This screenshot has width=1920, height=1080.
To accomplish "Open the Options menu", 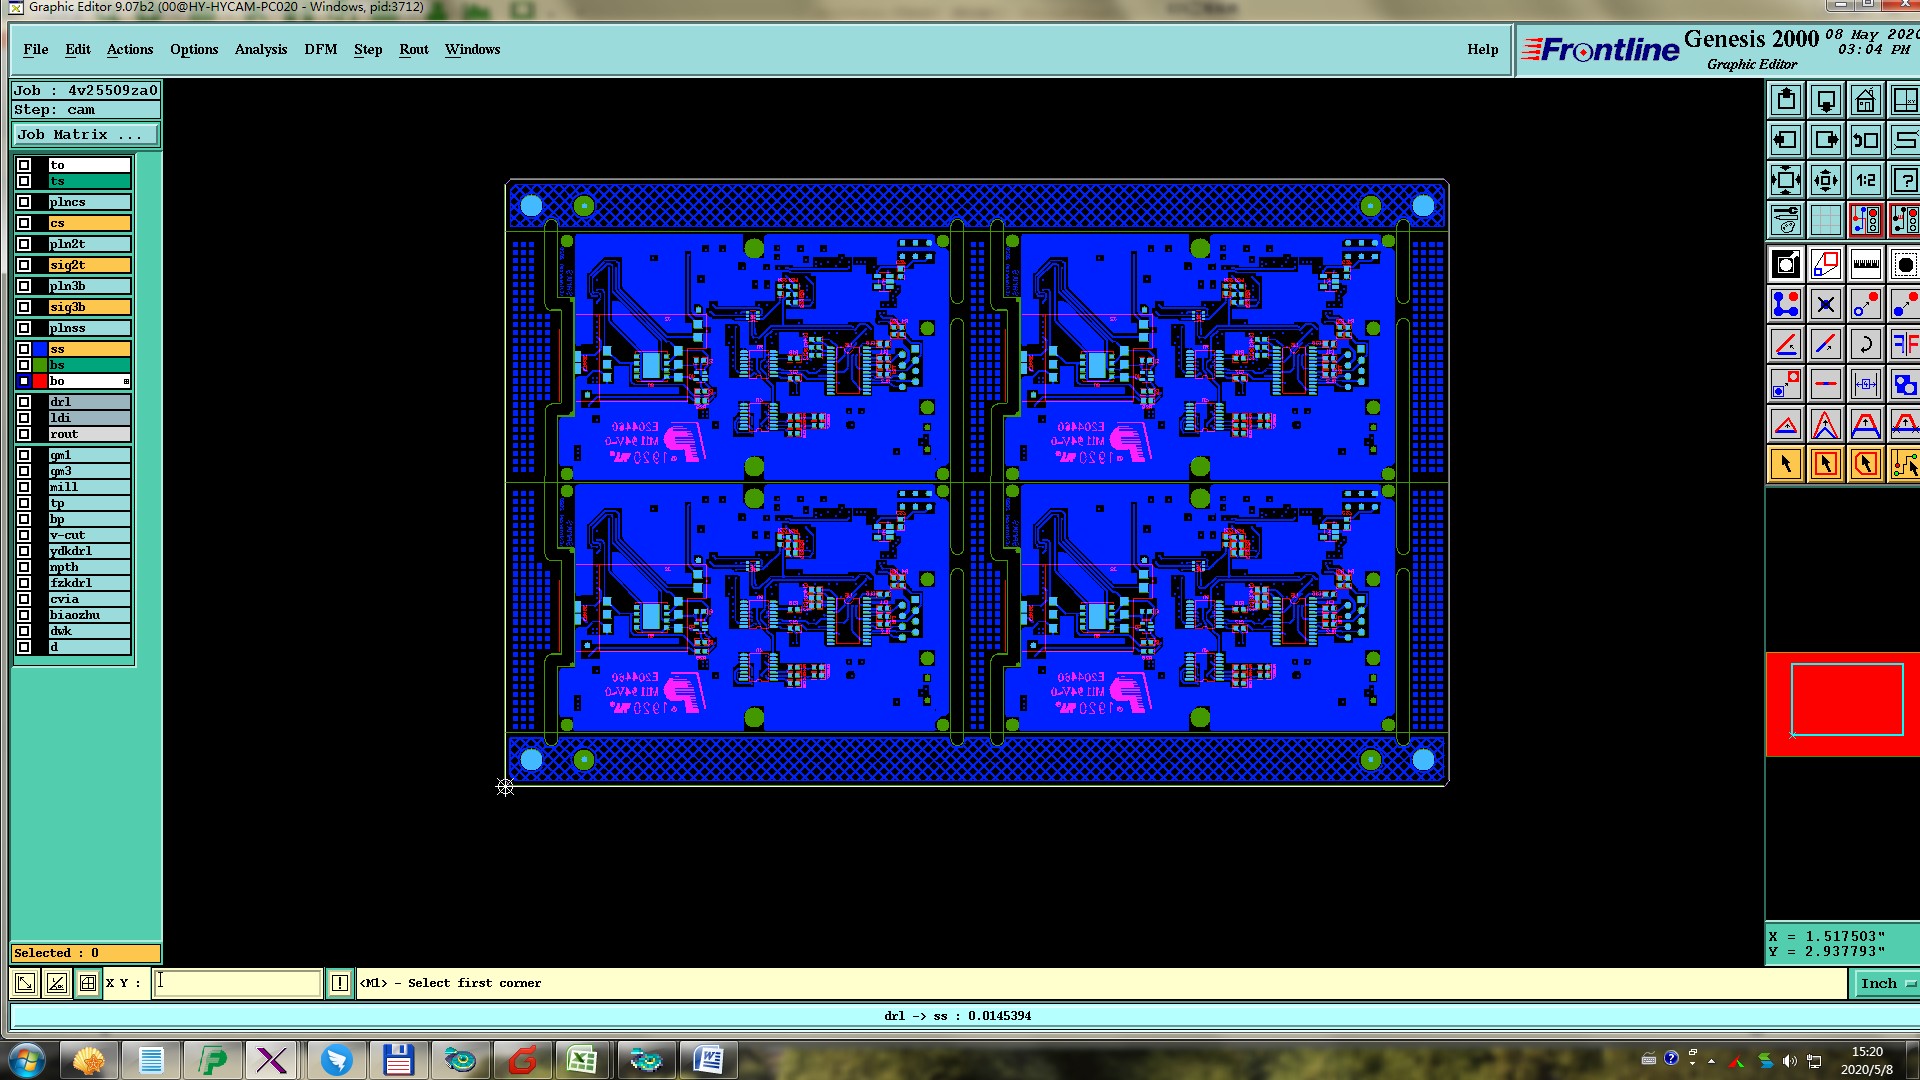I will (x=194, y=49).
